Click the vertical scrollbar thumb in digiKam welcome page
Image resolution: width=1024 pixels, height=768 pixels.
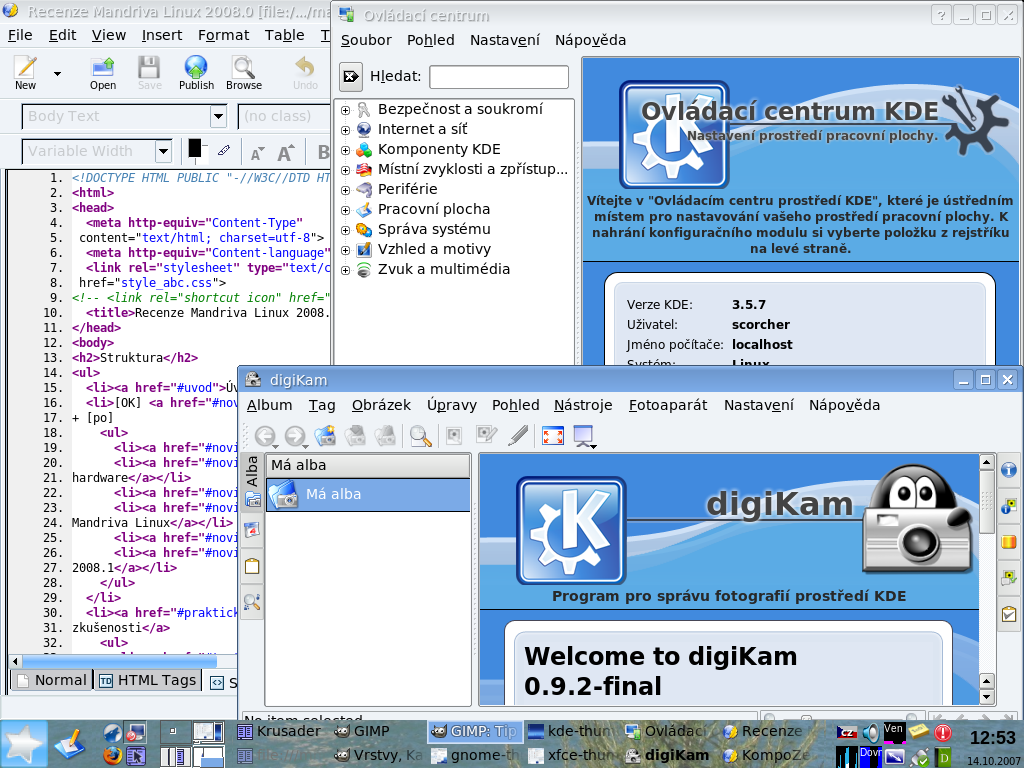point(987,500)
